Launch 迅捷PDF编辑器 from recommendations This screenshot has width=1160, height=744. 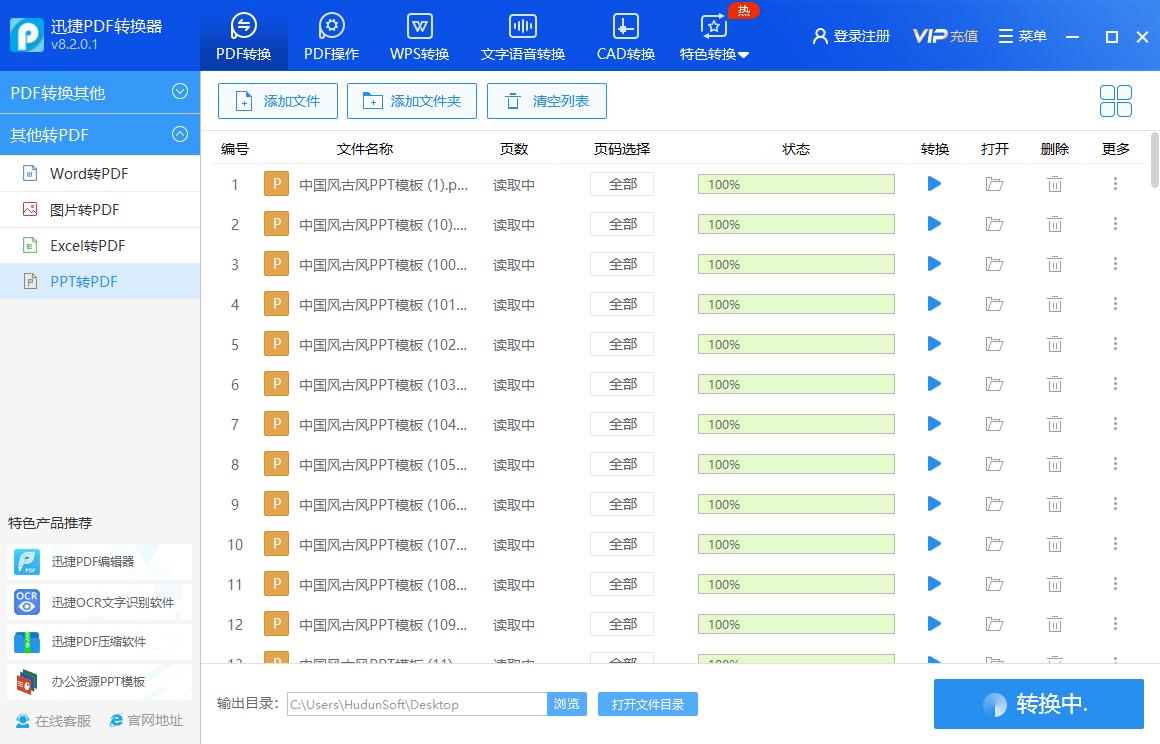tap(95, 562)
